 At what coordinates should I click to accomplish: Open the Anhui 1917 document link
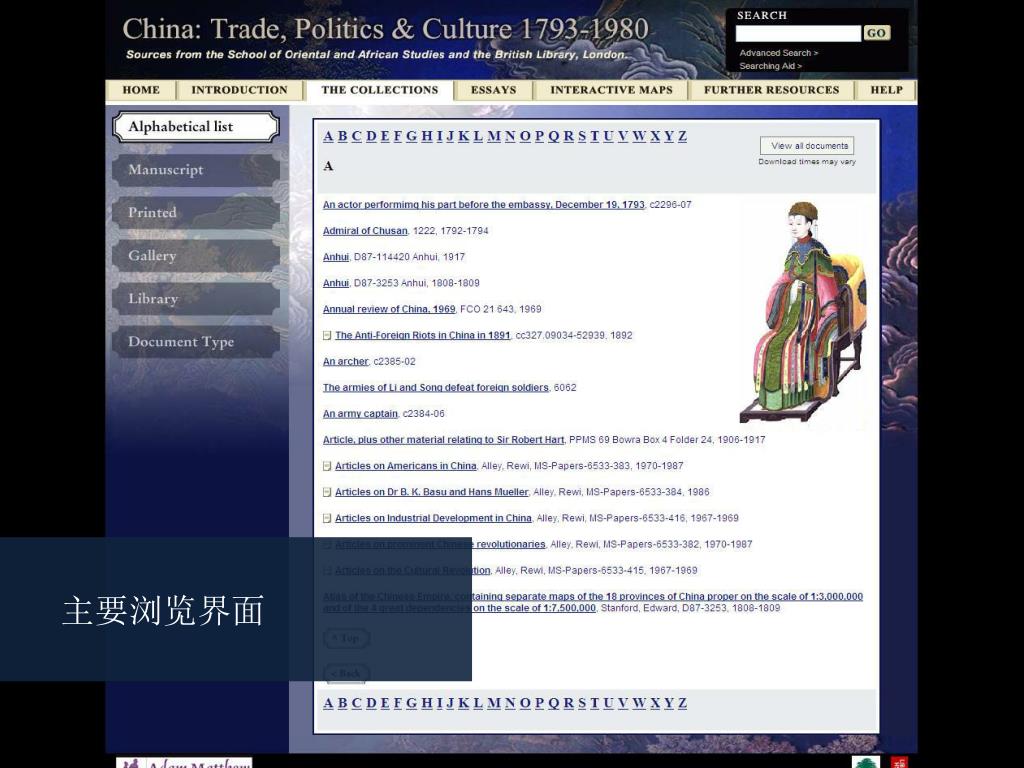tap(336, 257)
